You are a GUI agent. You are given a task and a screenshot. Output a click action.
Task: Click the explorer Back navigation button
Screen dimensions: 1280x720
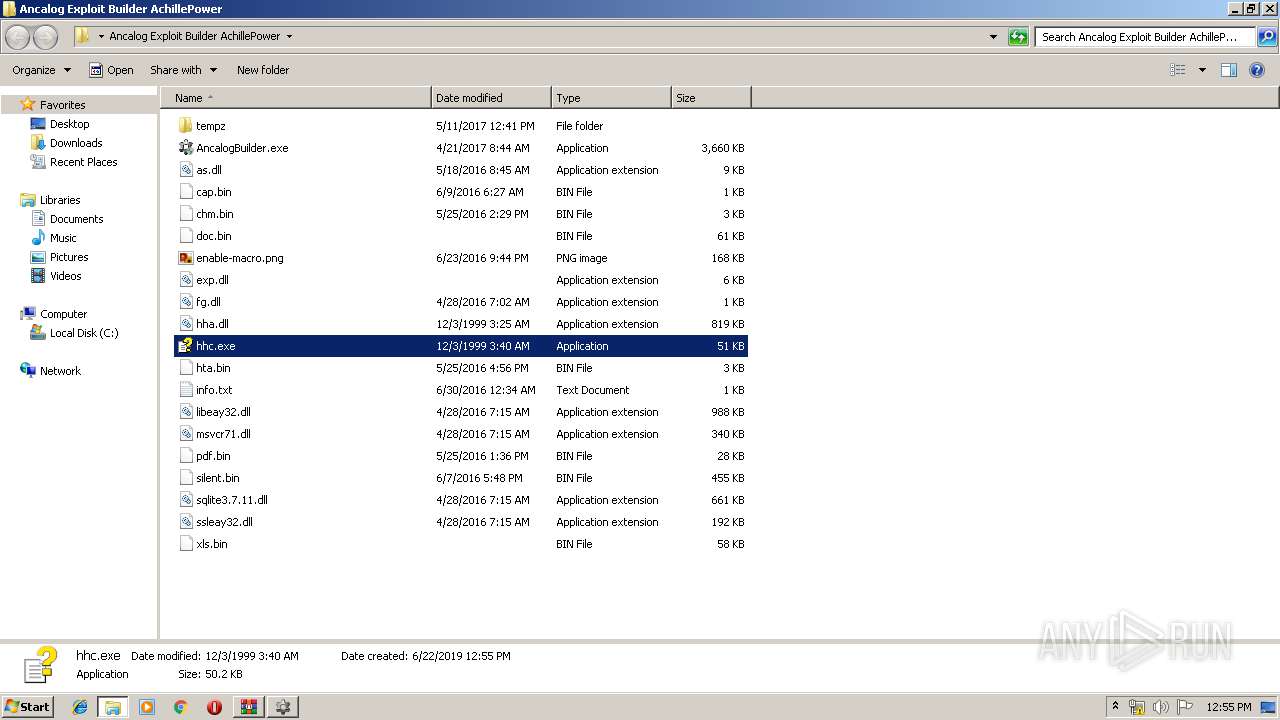point(18,37)
